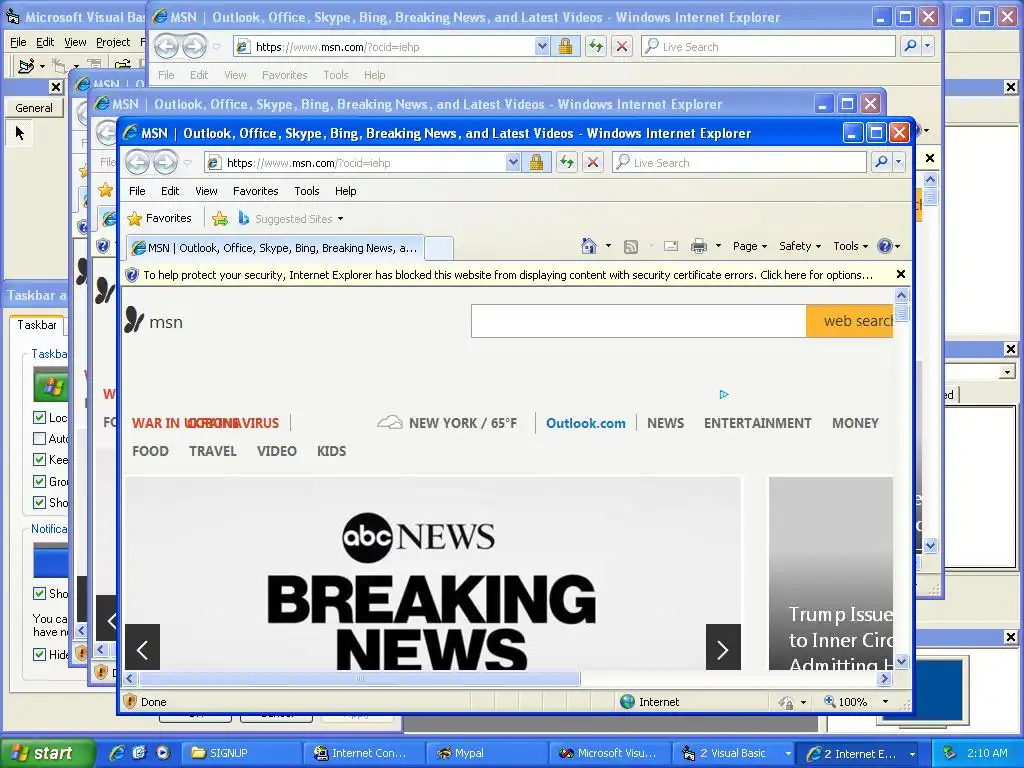Open the SIGNUP taskbar button
This screenshot has width=1024, height=768.
pos(240,753)
